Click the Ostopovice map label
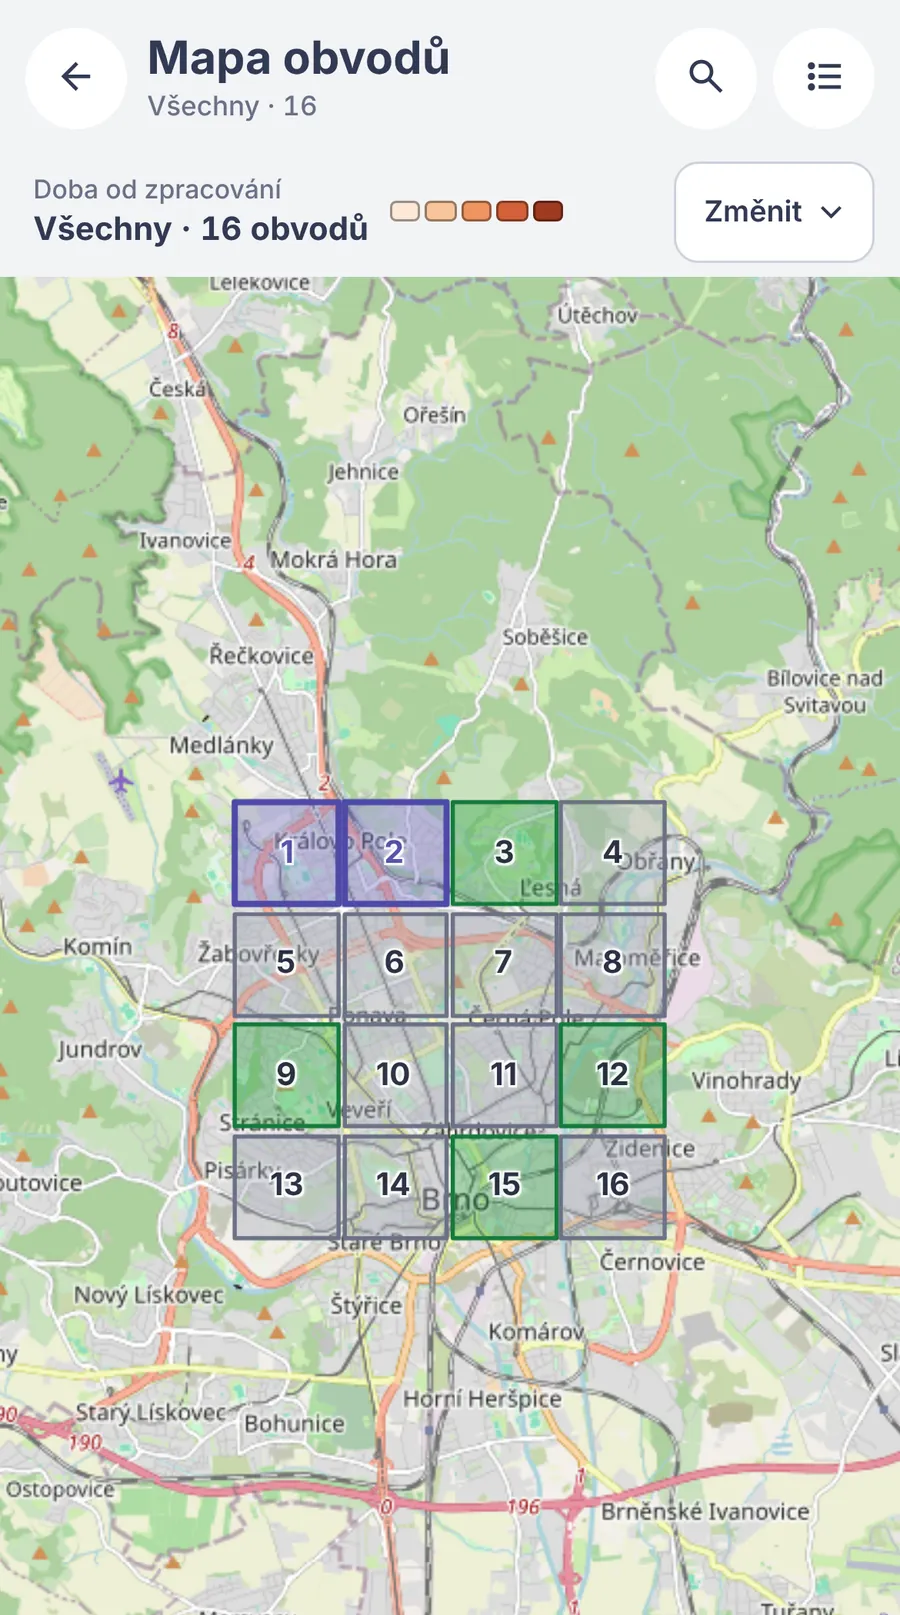Image resolution: width=900 pixels, height=1615 pixels. click(x=60, y=1490)
